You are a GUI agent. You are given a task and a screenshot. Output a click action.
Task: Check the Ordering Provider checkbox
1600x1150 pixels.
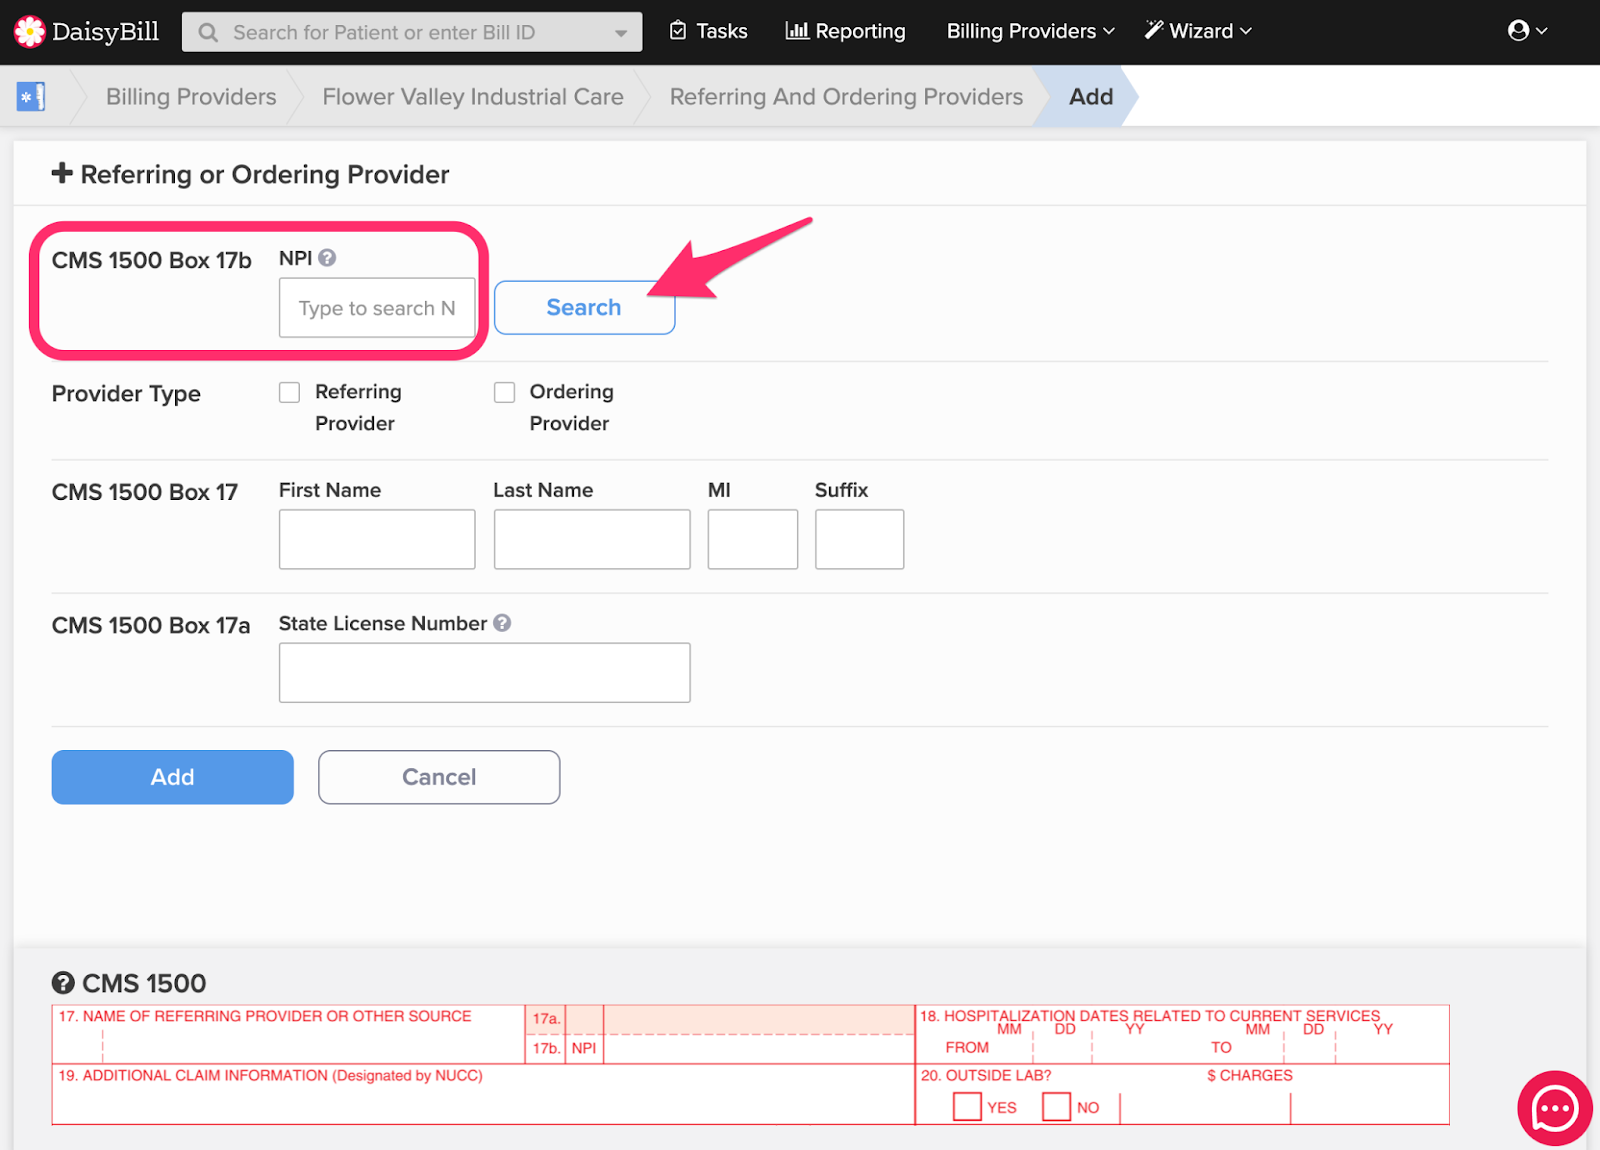coord(504,392)
